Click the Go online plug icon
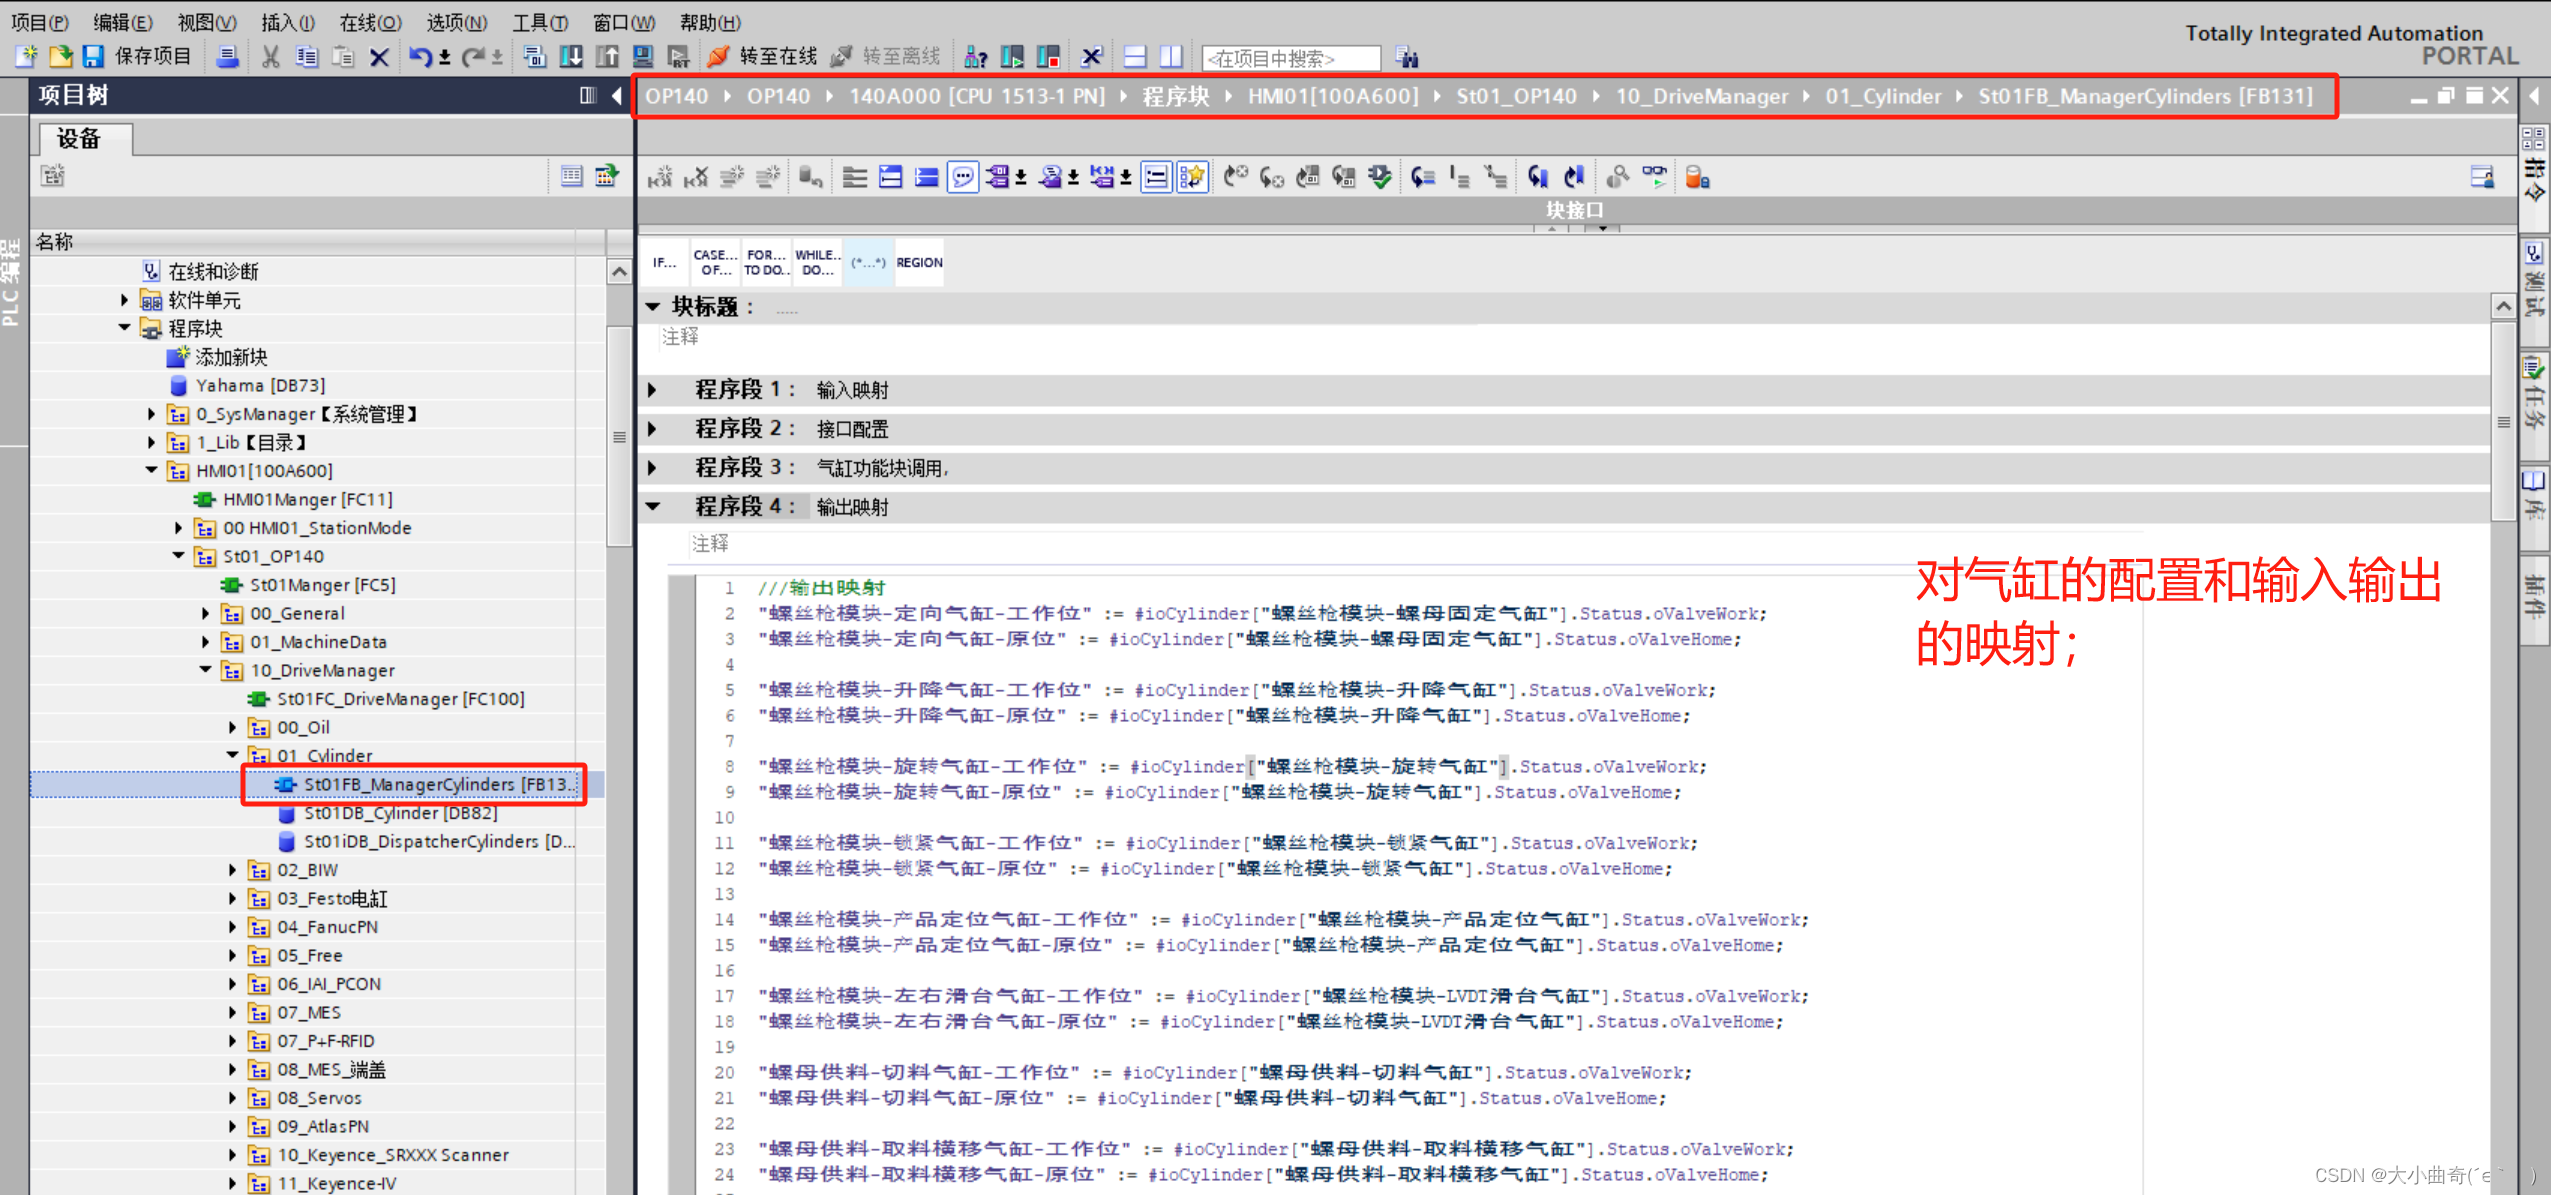The height and width of the screenshot is (1195, 2551). (717, 57)
